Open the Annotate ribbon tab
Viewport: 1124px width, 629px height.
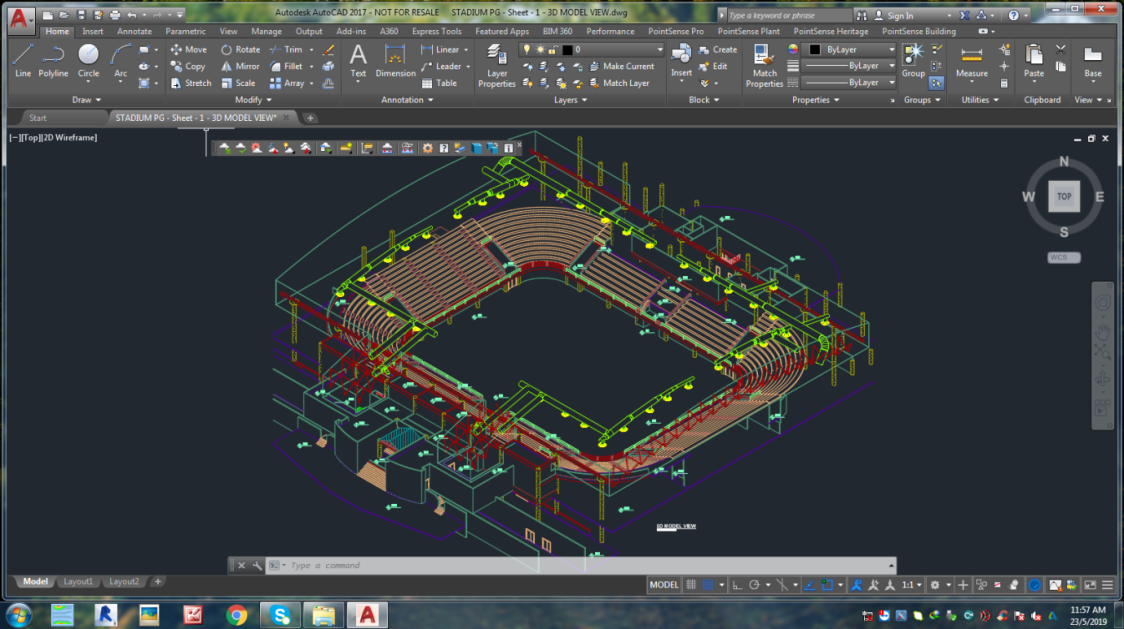[x=134, y=31]
